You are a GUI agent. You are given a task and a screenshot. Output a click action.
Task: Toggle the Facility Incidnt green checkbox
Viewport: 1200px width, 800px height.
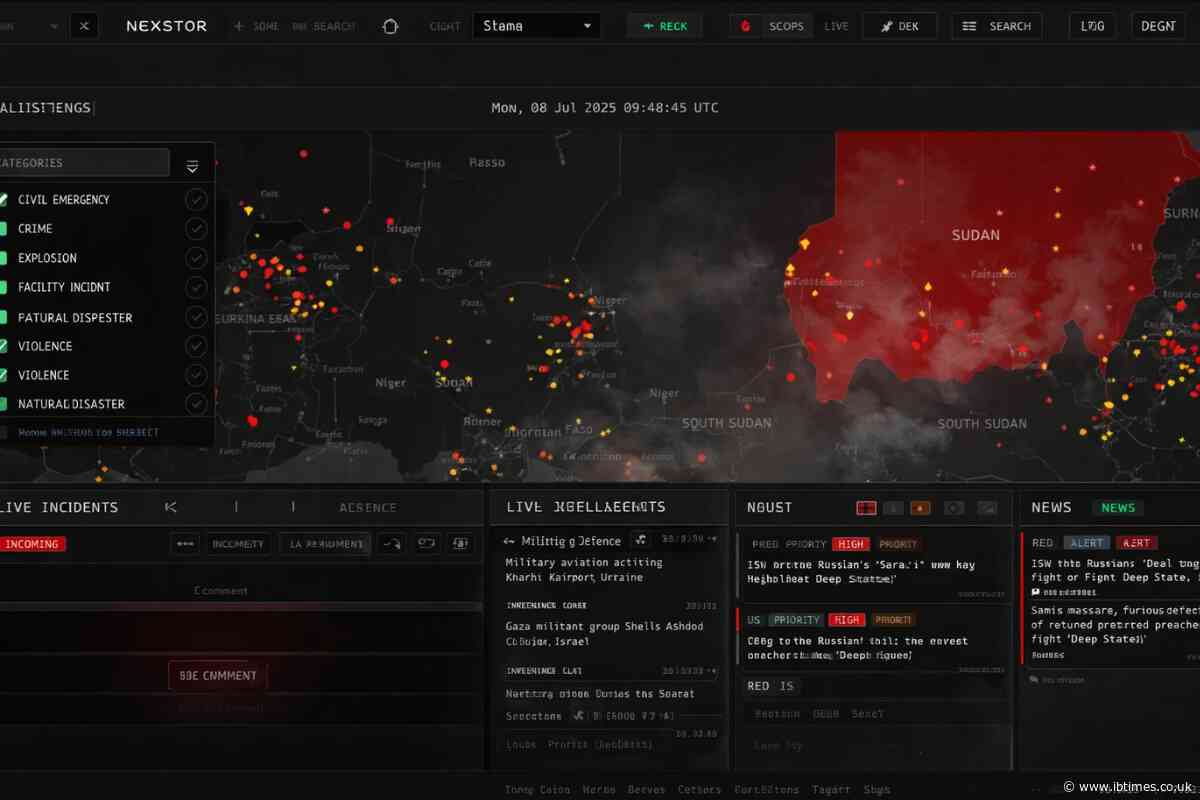(x=3, y=287)
